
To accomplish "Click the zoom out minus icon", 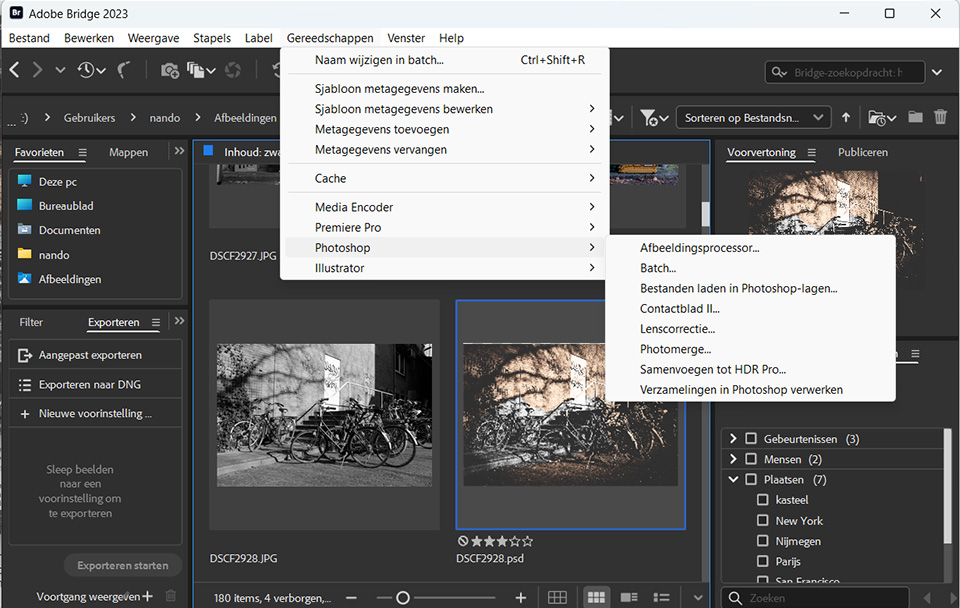I will pos(351,598).
